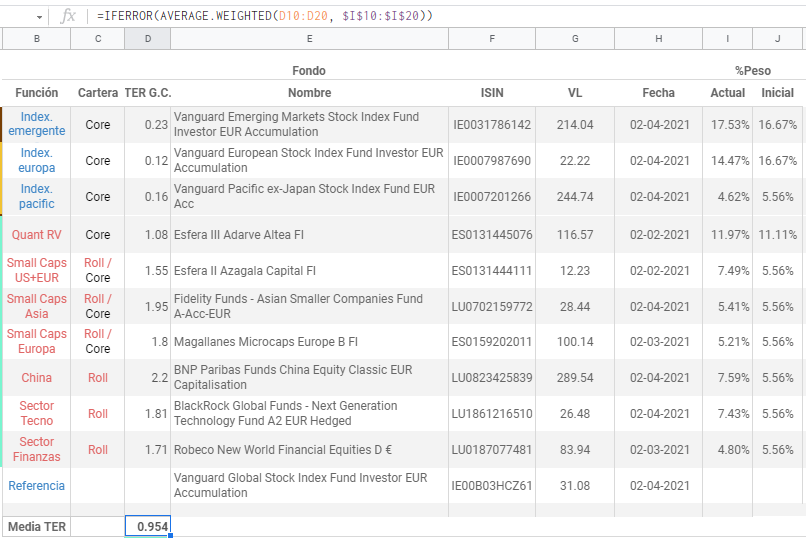Click the Index. emergente link cell
This screenshot has width=806, height=538.
point(37,124)
